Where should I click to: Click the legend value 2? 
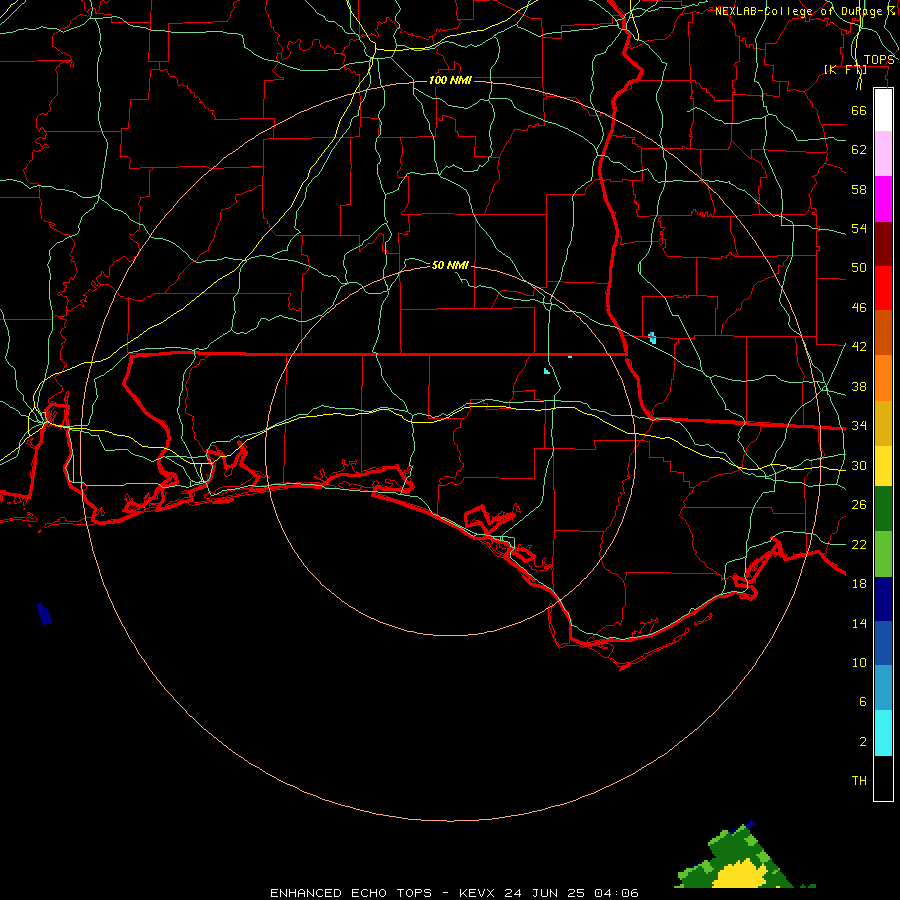863,742
